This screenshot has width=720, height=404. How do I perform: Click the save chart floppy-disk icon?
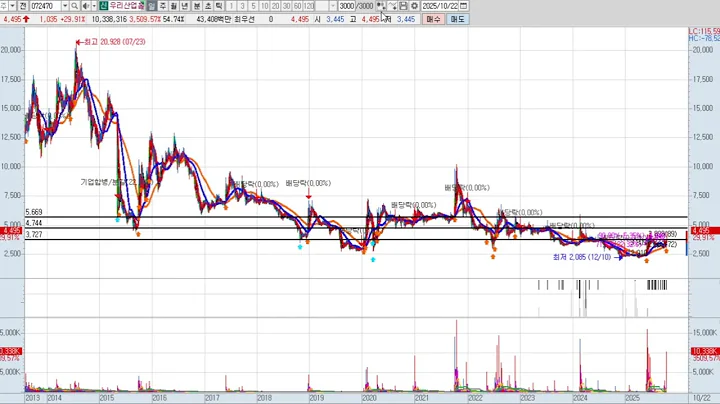[x=403, y=6]
